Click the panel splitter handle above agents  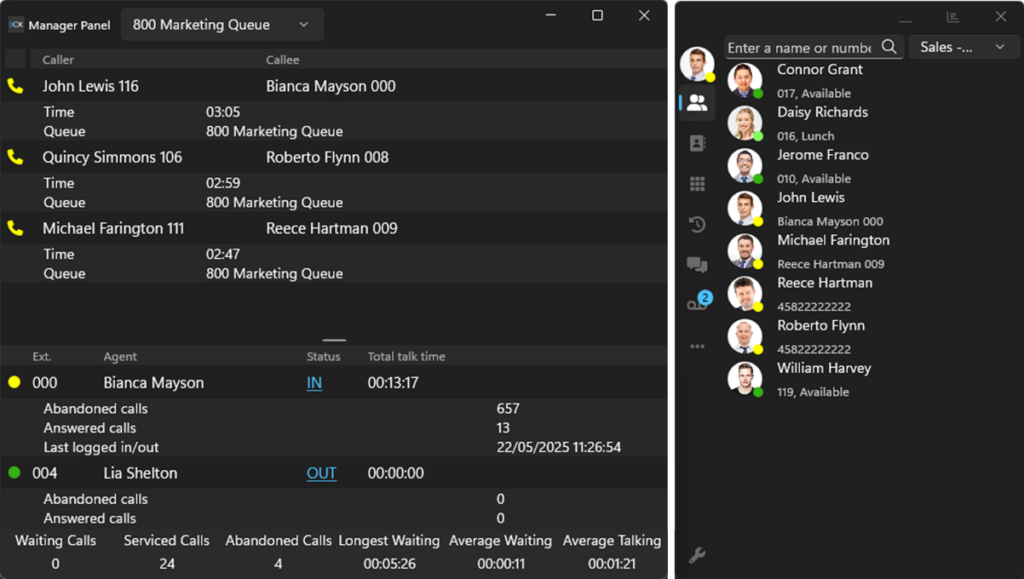point(334,340)
